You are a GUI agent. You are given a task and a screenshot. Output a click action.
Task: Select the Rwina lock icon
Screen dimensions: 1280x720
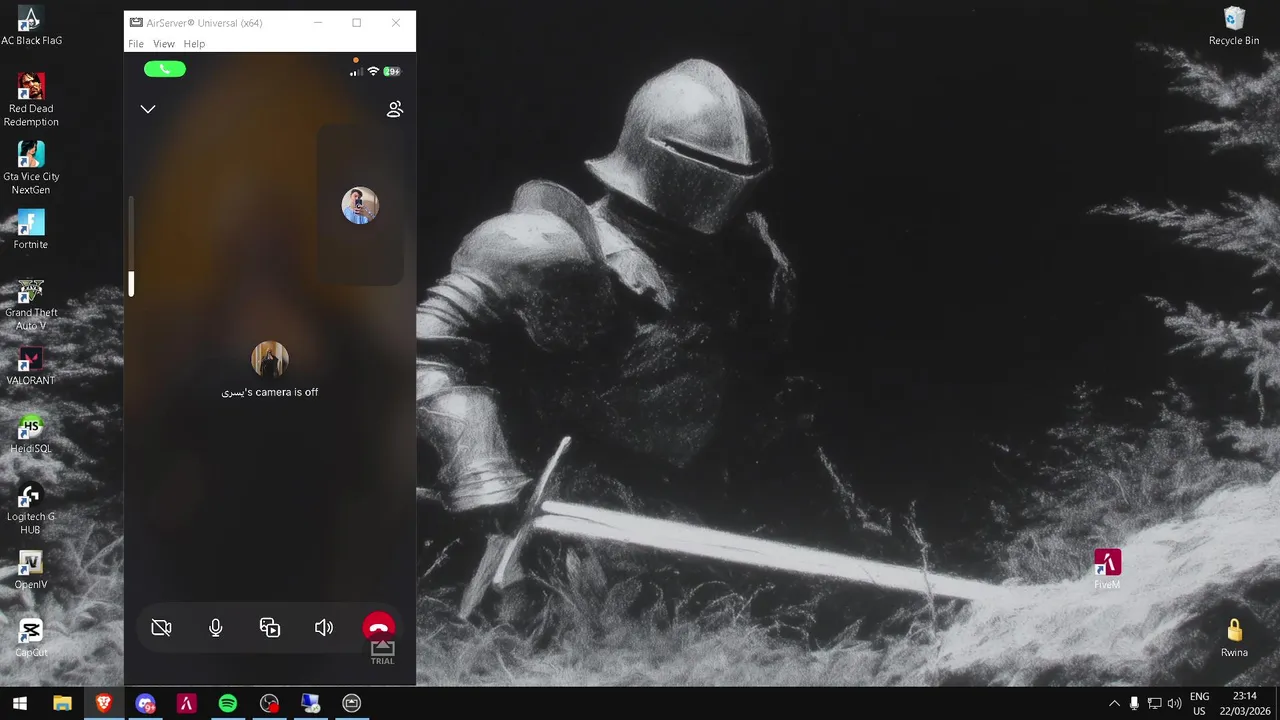pyautogui.click(x=1234, y=638)
